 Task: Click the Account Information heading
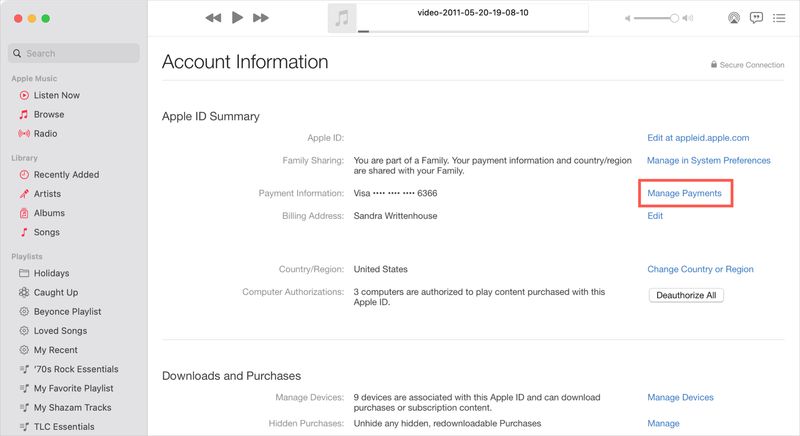(x=245, y=62)
